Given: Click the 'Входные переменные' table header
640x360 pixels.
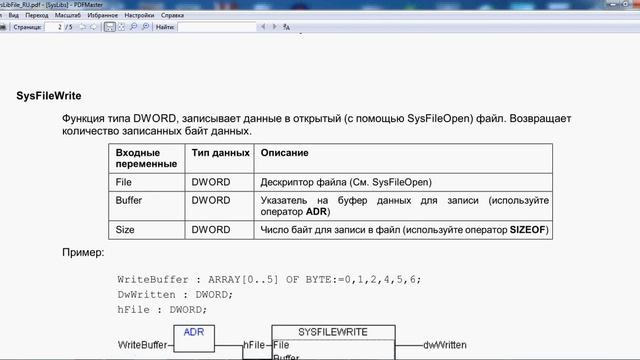Looking at the screenshot, I should [x=146, y=158].
